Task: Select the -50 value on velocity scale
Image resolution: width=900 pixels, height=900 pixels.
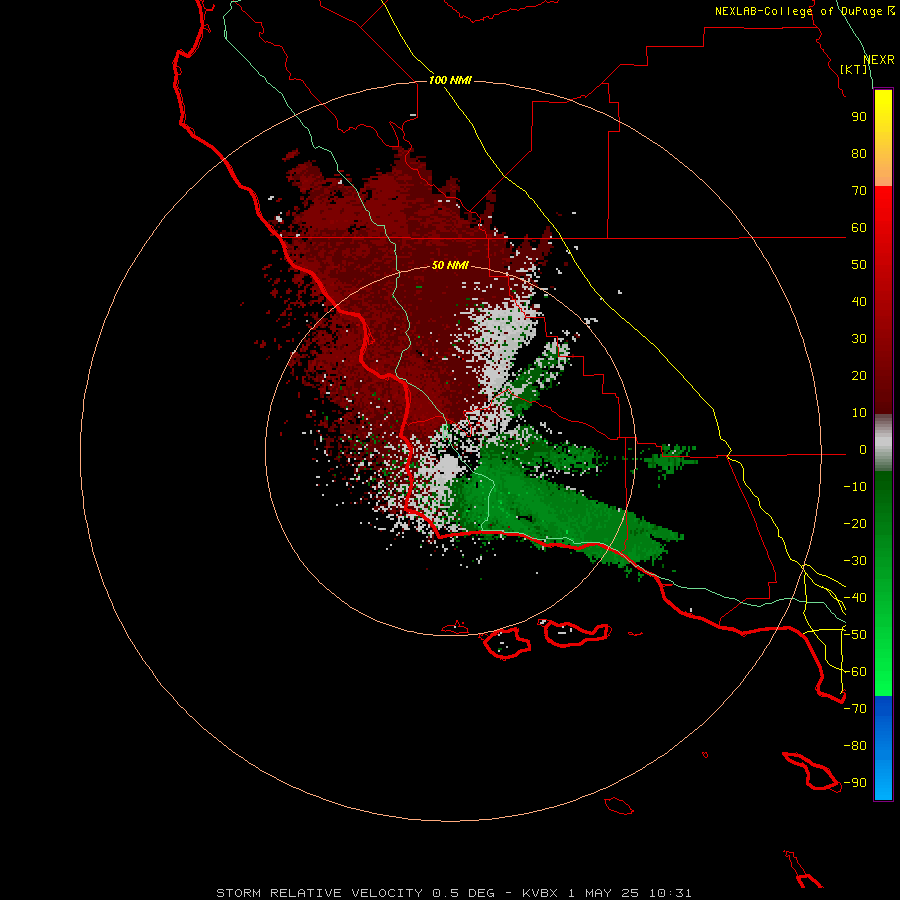Action: pos(855,635)
